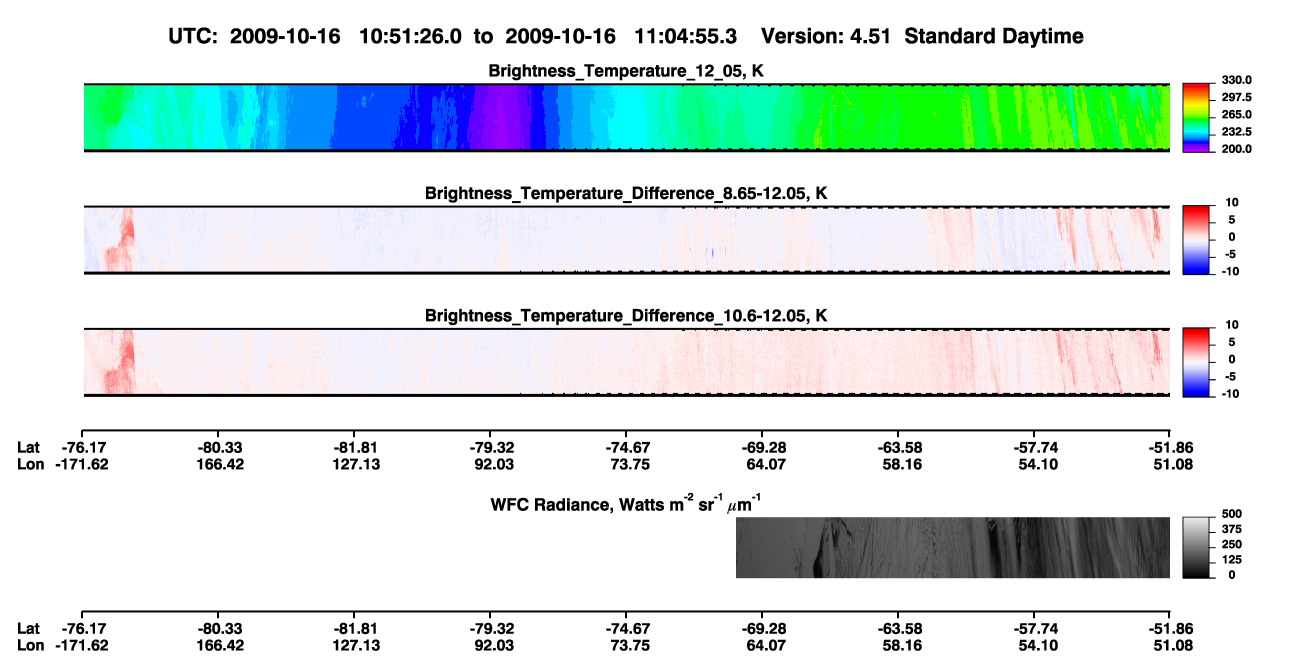Select the 10.6-12.05 difference image strip
The image size is (1300, 667).
coord(626,362)
